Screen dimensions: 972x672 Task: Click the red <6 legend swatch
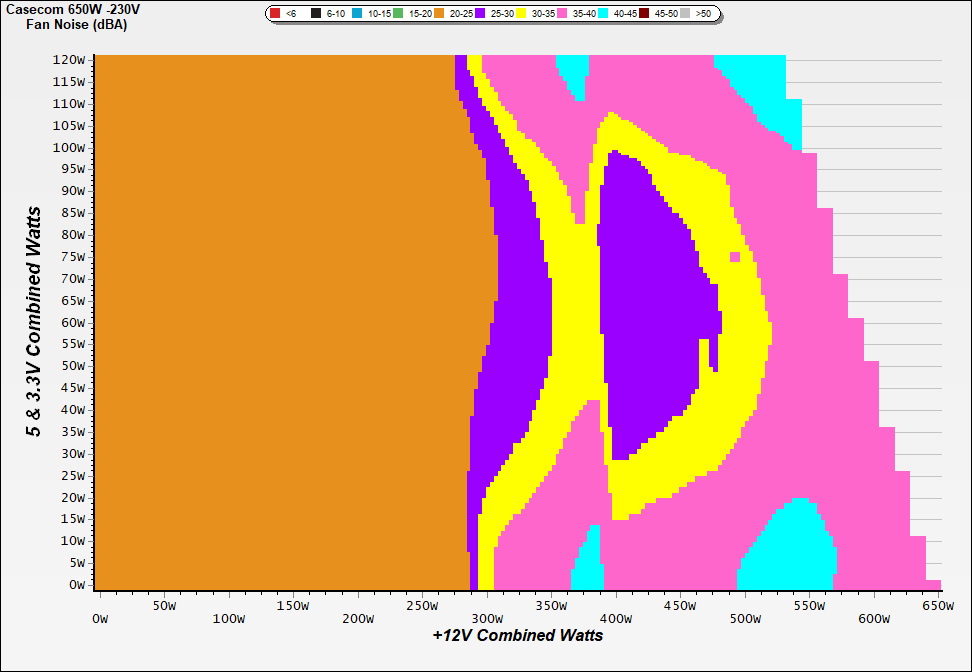click(x=276, y=14)
